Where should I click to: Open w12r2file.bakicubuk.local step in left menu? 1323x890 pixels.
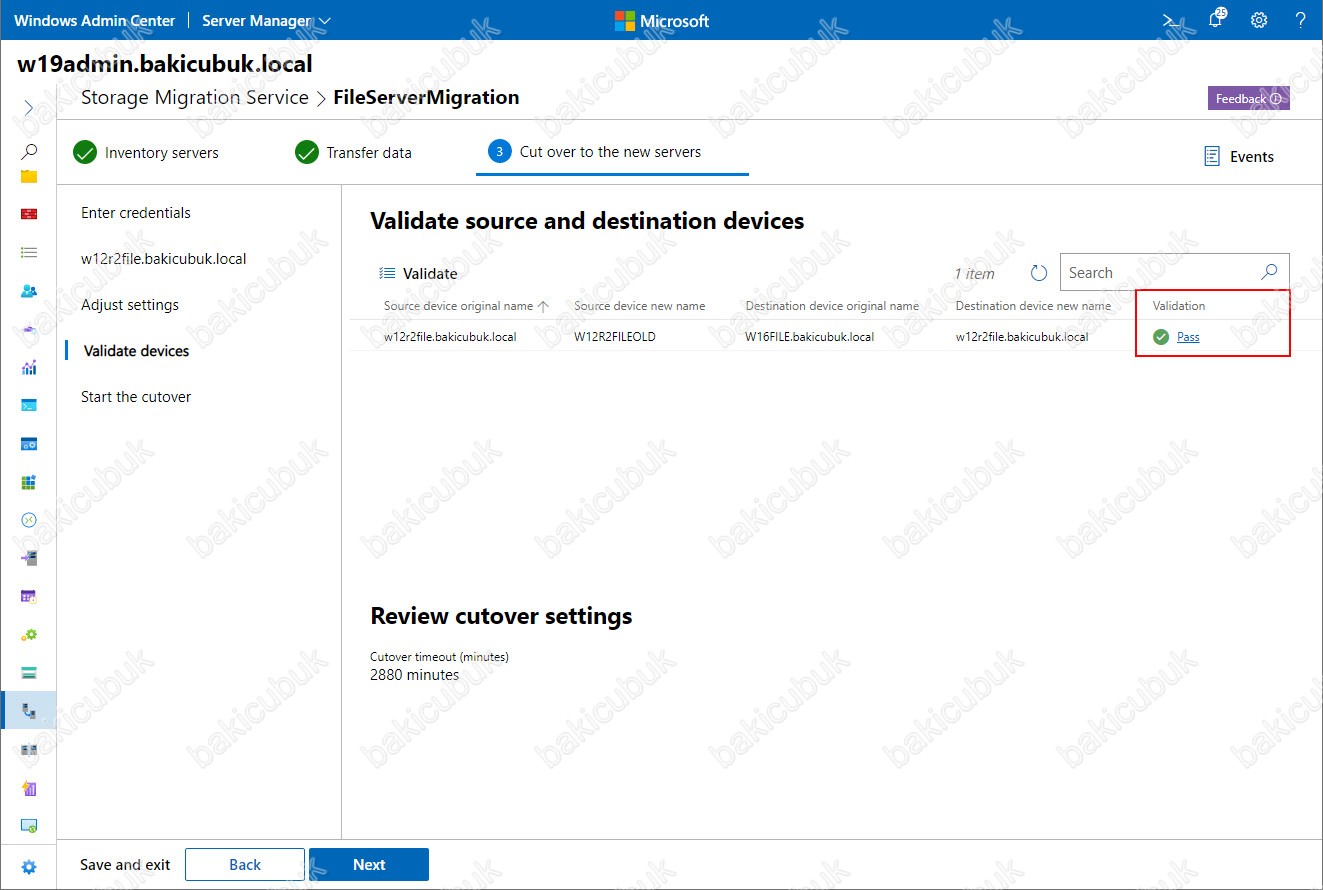coord(164,259)
